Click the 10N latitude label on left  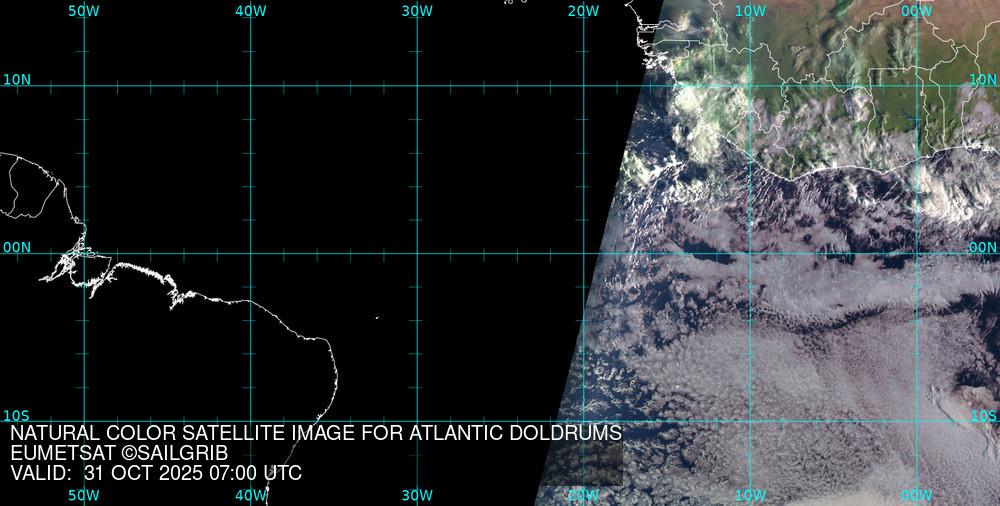pyautogui.click(x=17, y=79)
